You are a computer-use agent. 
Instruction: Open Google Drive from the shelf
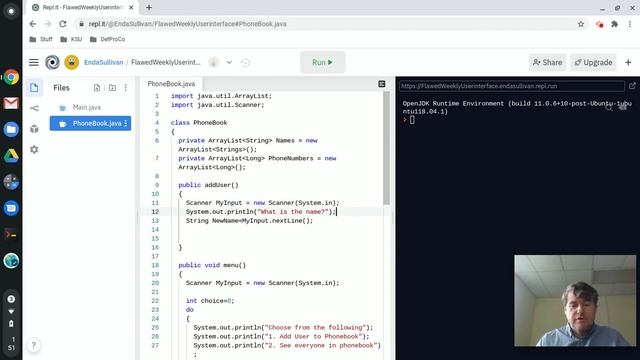click(11, 156)
